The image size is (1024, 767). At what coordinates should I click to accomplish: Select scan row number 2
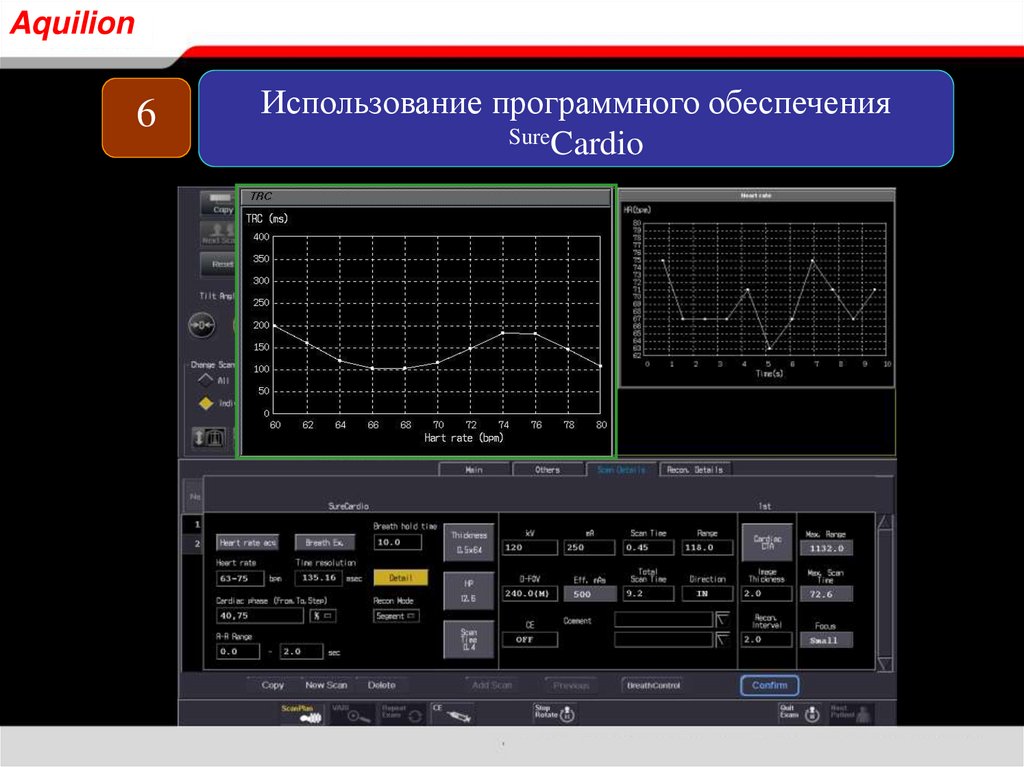pos(194,544)
